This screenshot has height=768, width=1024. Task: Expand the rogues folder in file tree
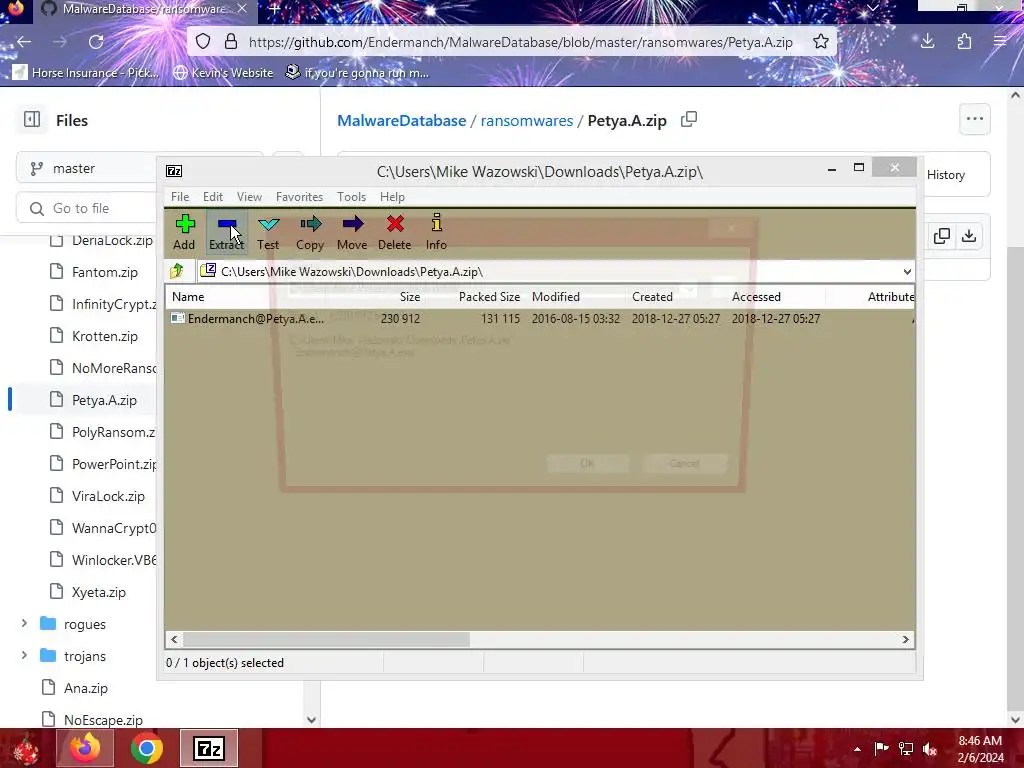tap(24, 624)
